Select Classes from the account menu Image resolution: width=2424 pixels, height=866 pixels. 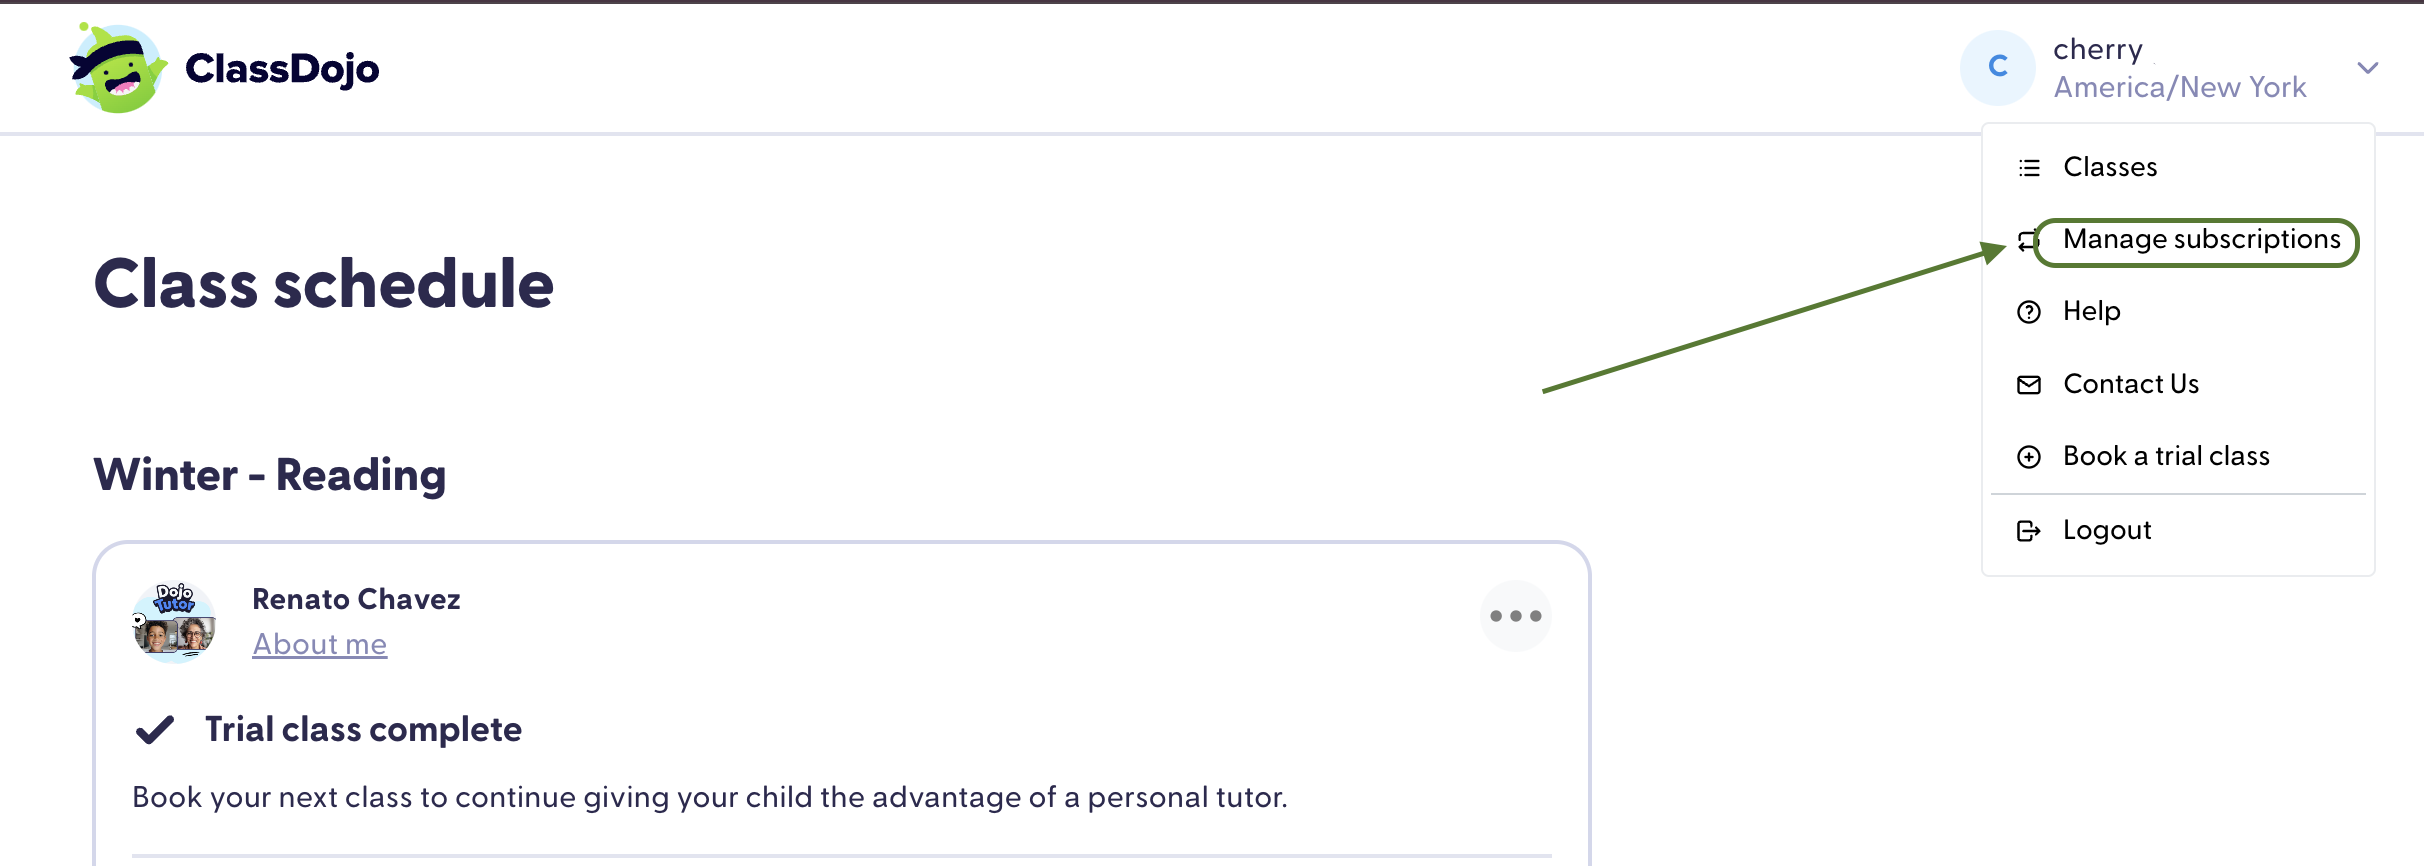[x=2110, y=167]
